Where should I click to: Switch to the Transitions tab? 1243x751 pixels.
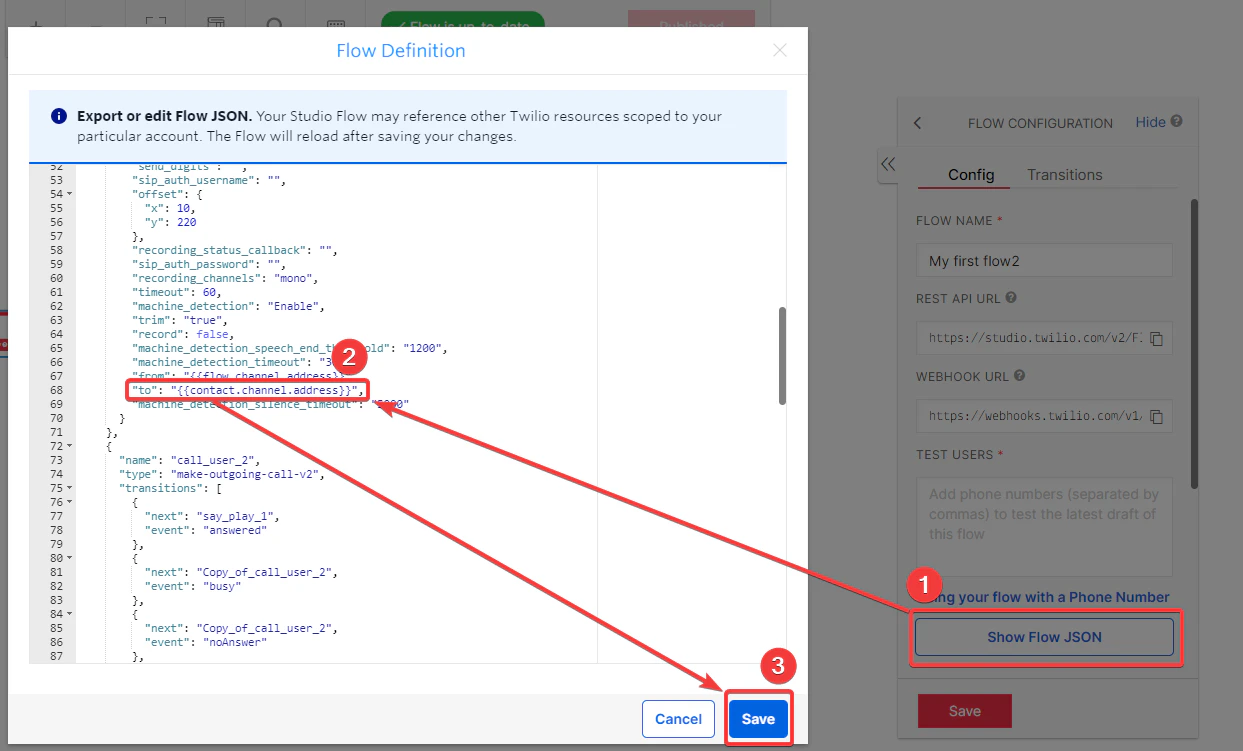point(1064,174)
